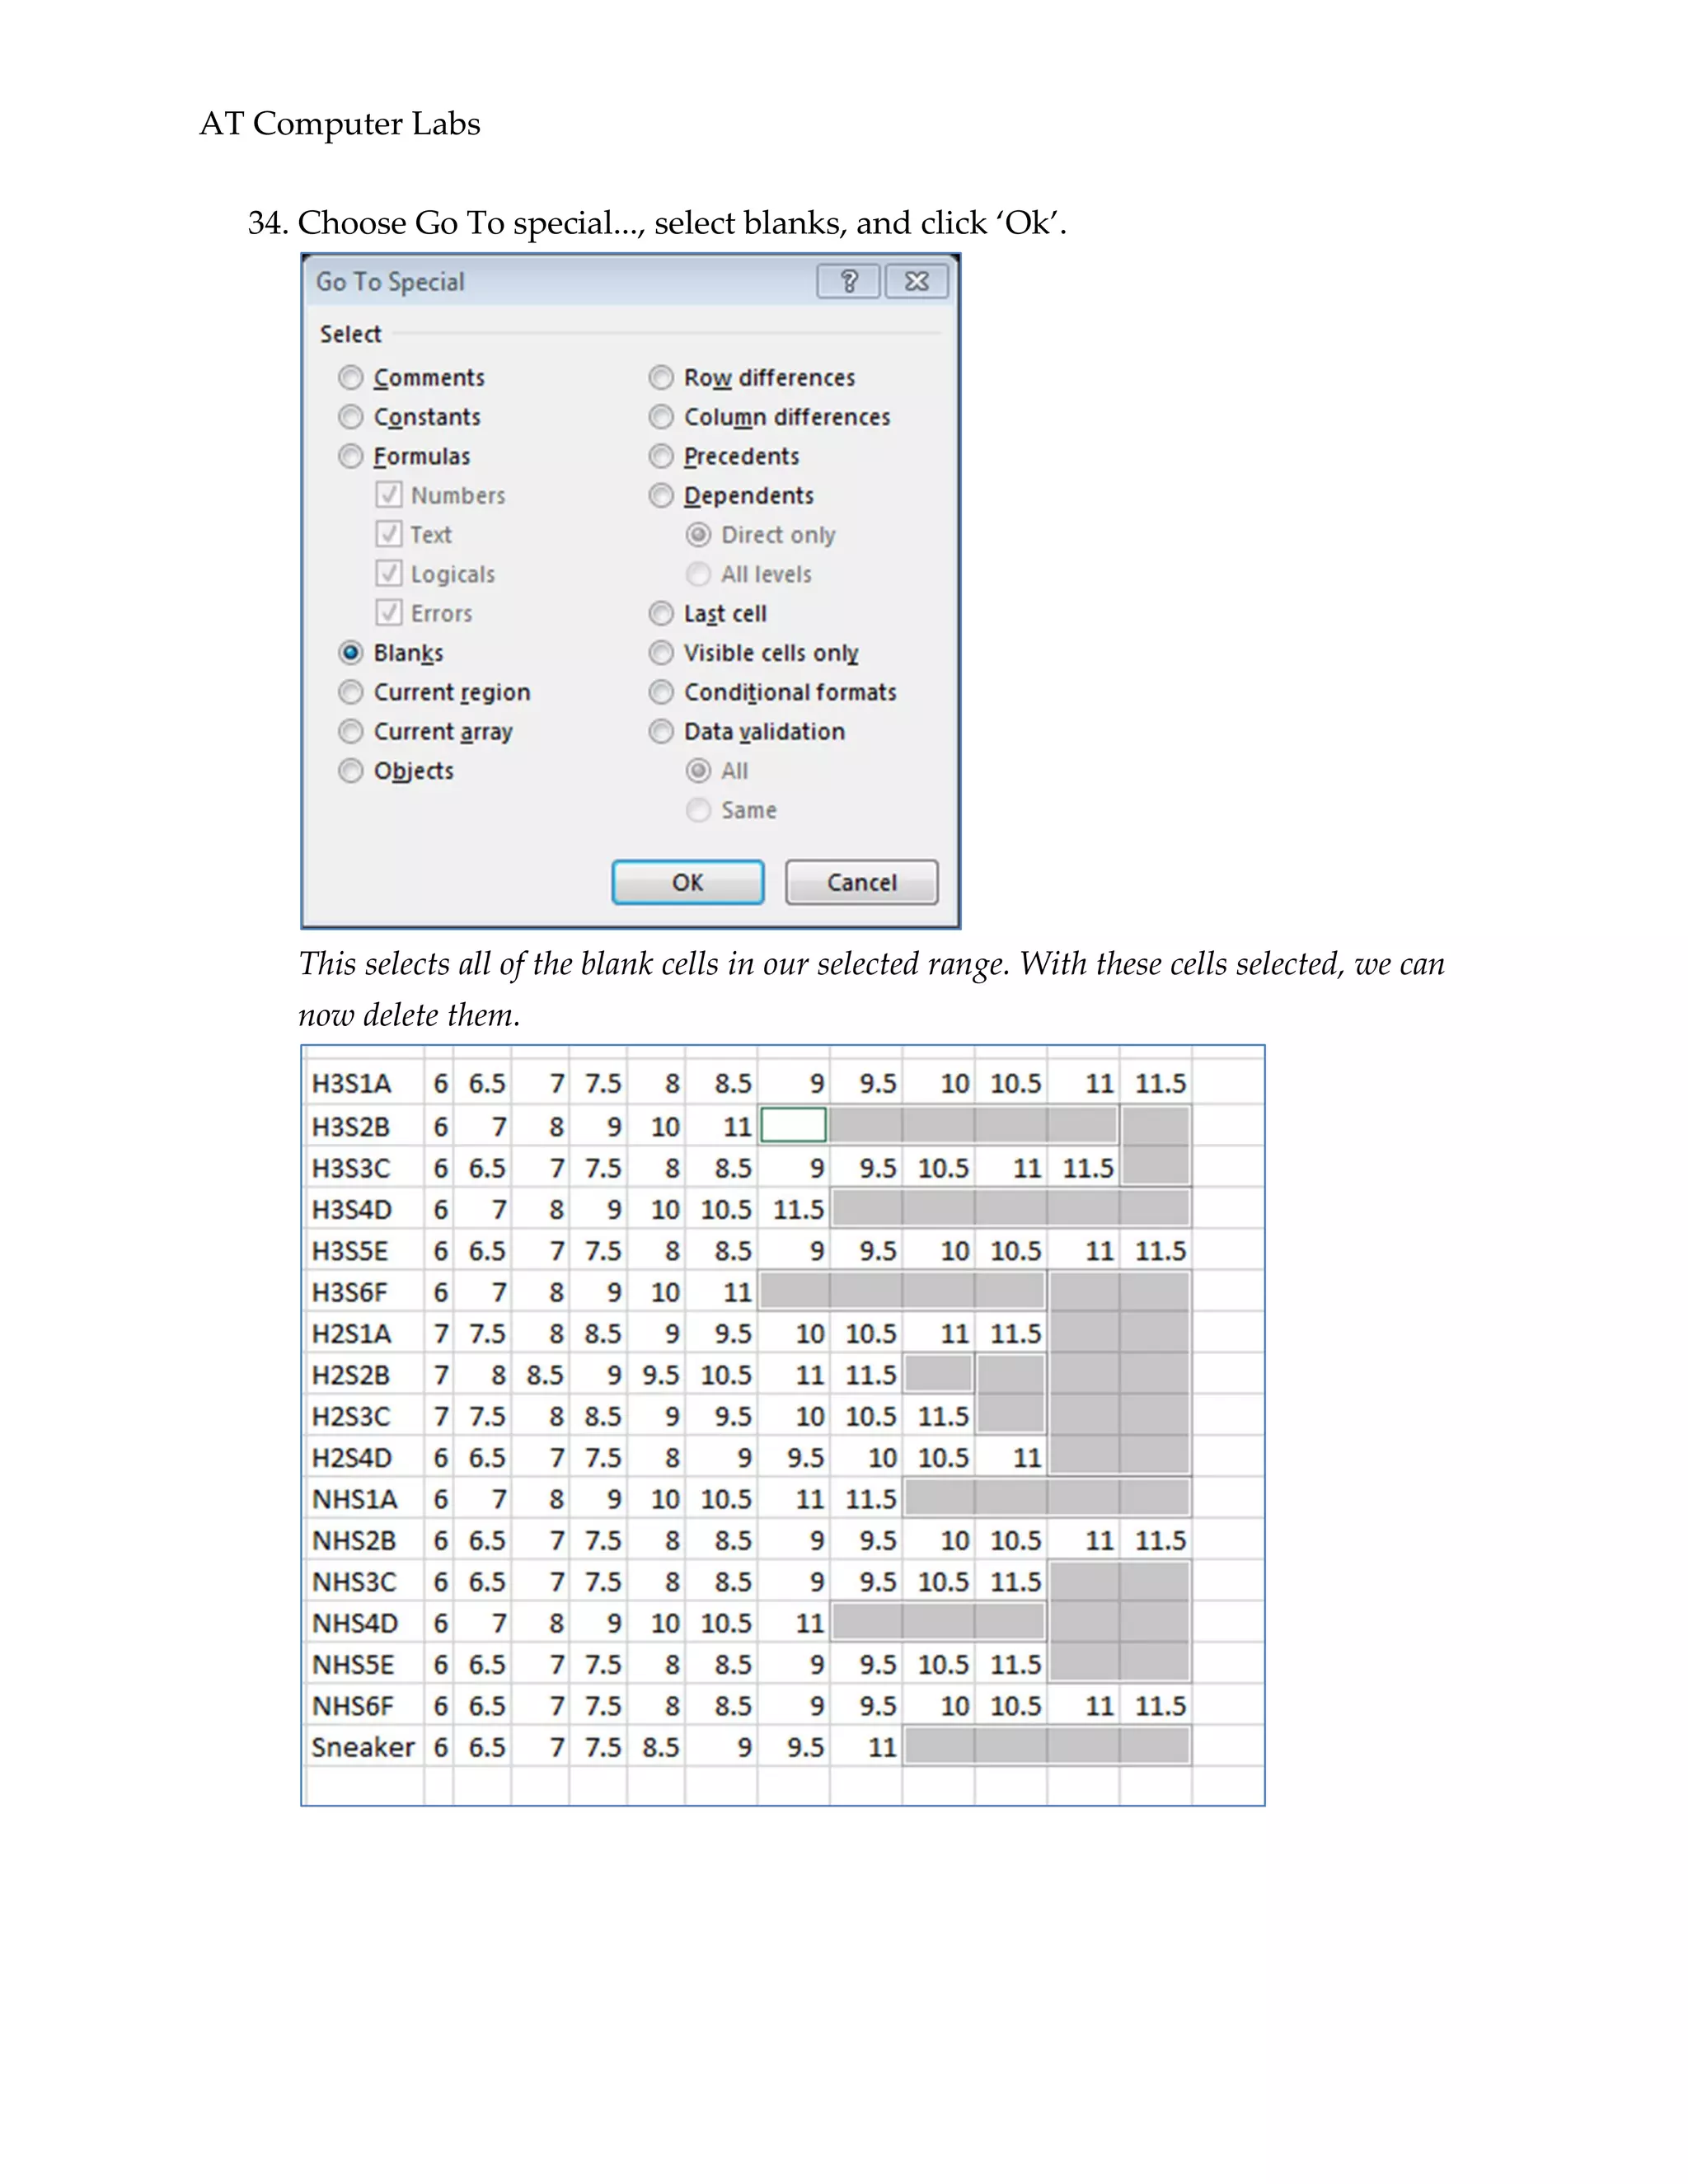Select the Objects radio option

coord(350,770)
